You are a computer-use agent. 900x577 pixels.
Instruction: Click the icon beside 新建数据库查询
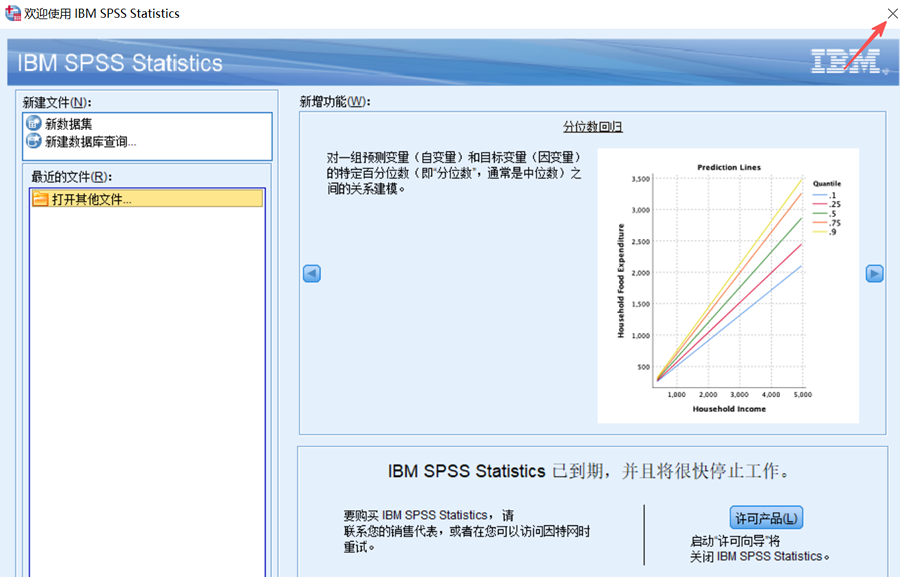[34, 141]
